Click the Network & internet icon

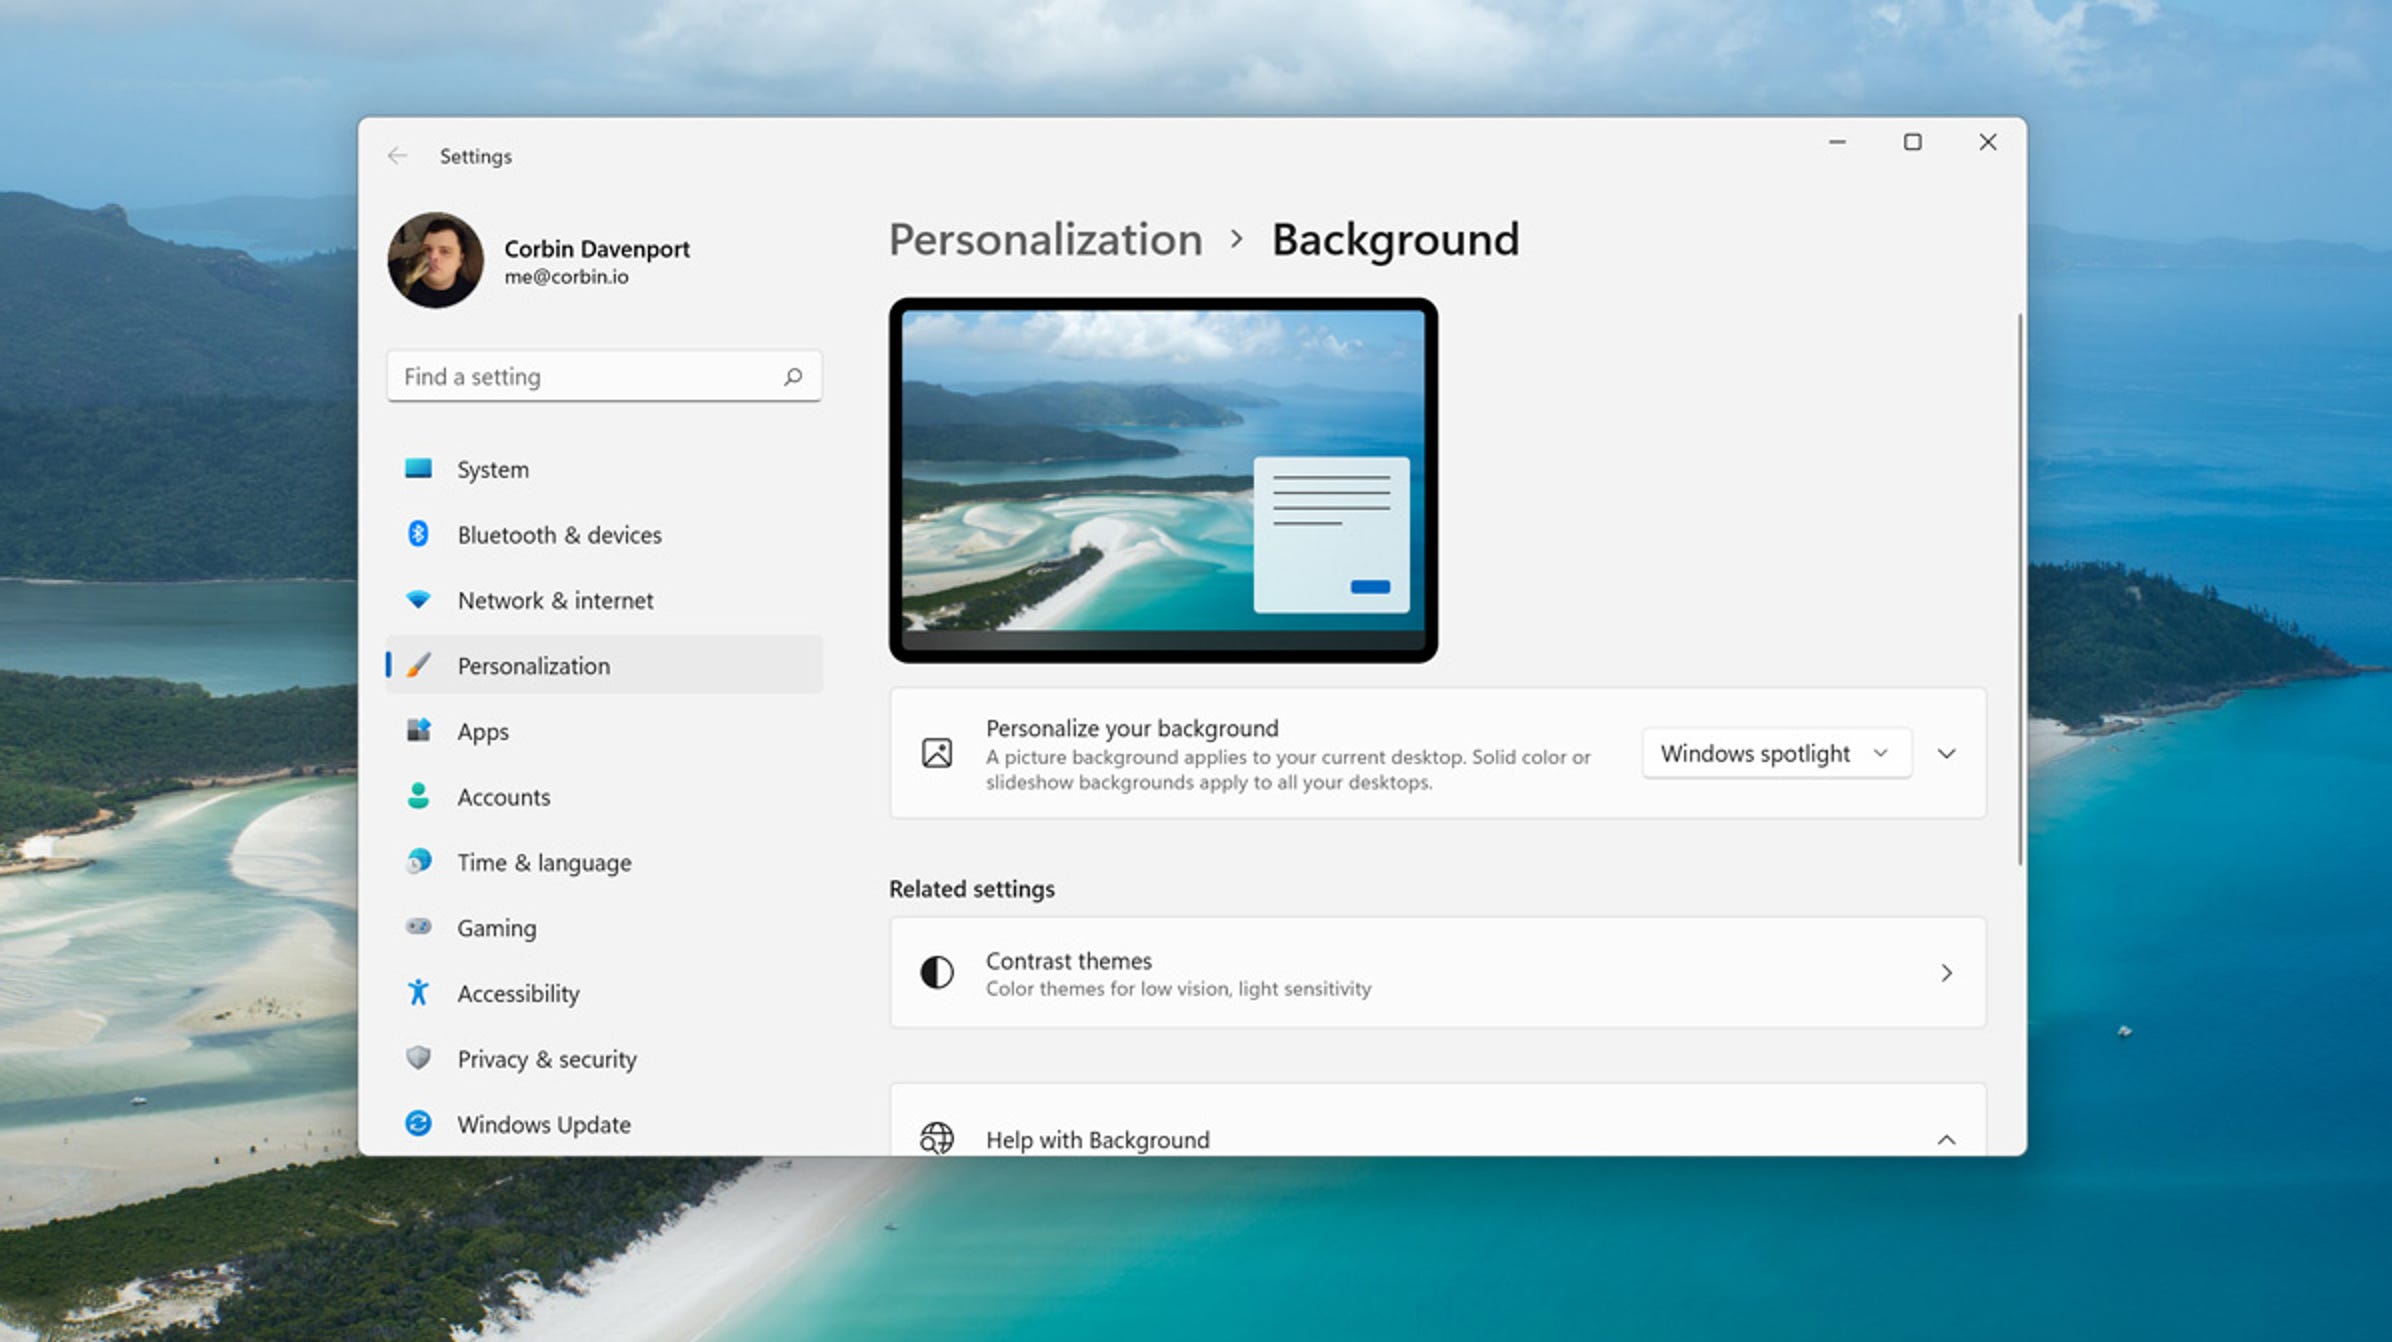(417, 600)
